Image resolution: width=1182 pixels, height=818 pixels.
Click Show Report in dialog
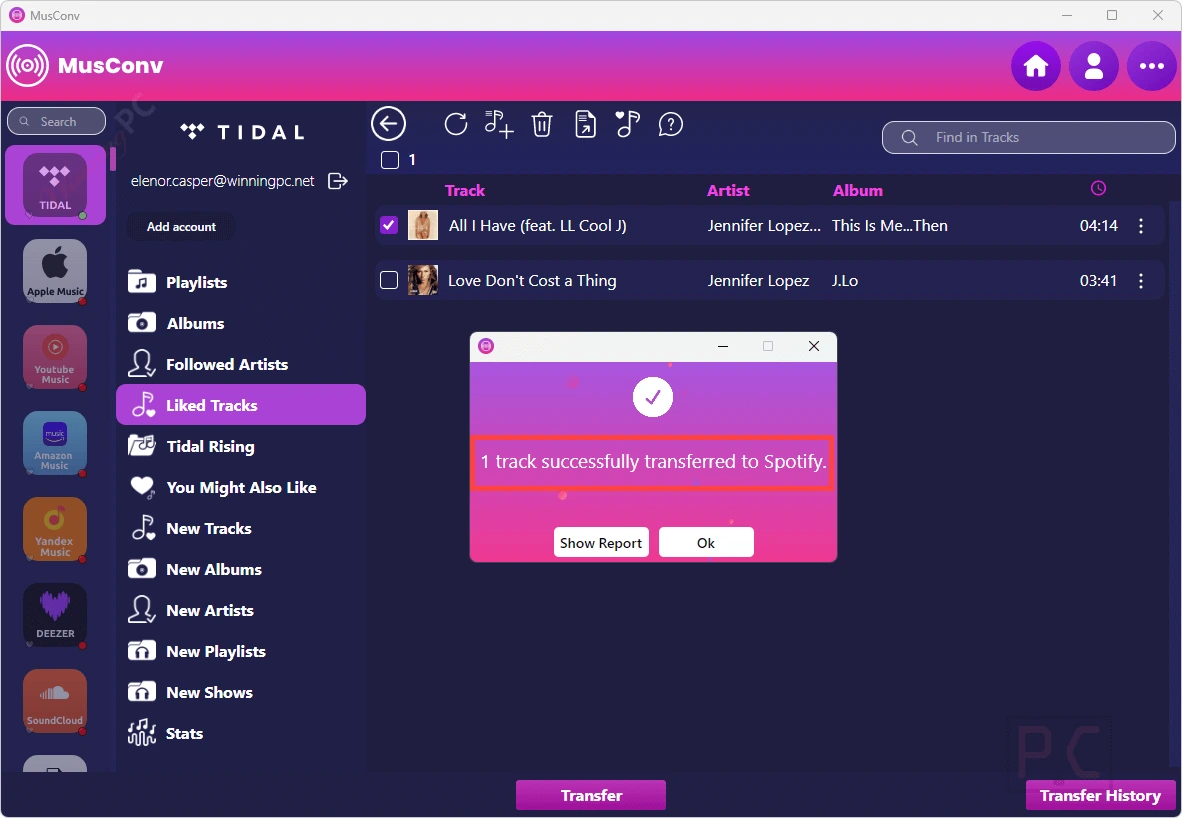tap(601, 543)
